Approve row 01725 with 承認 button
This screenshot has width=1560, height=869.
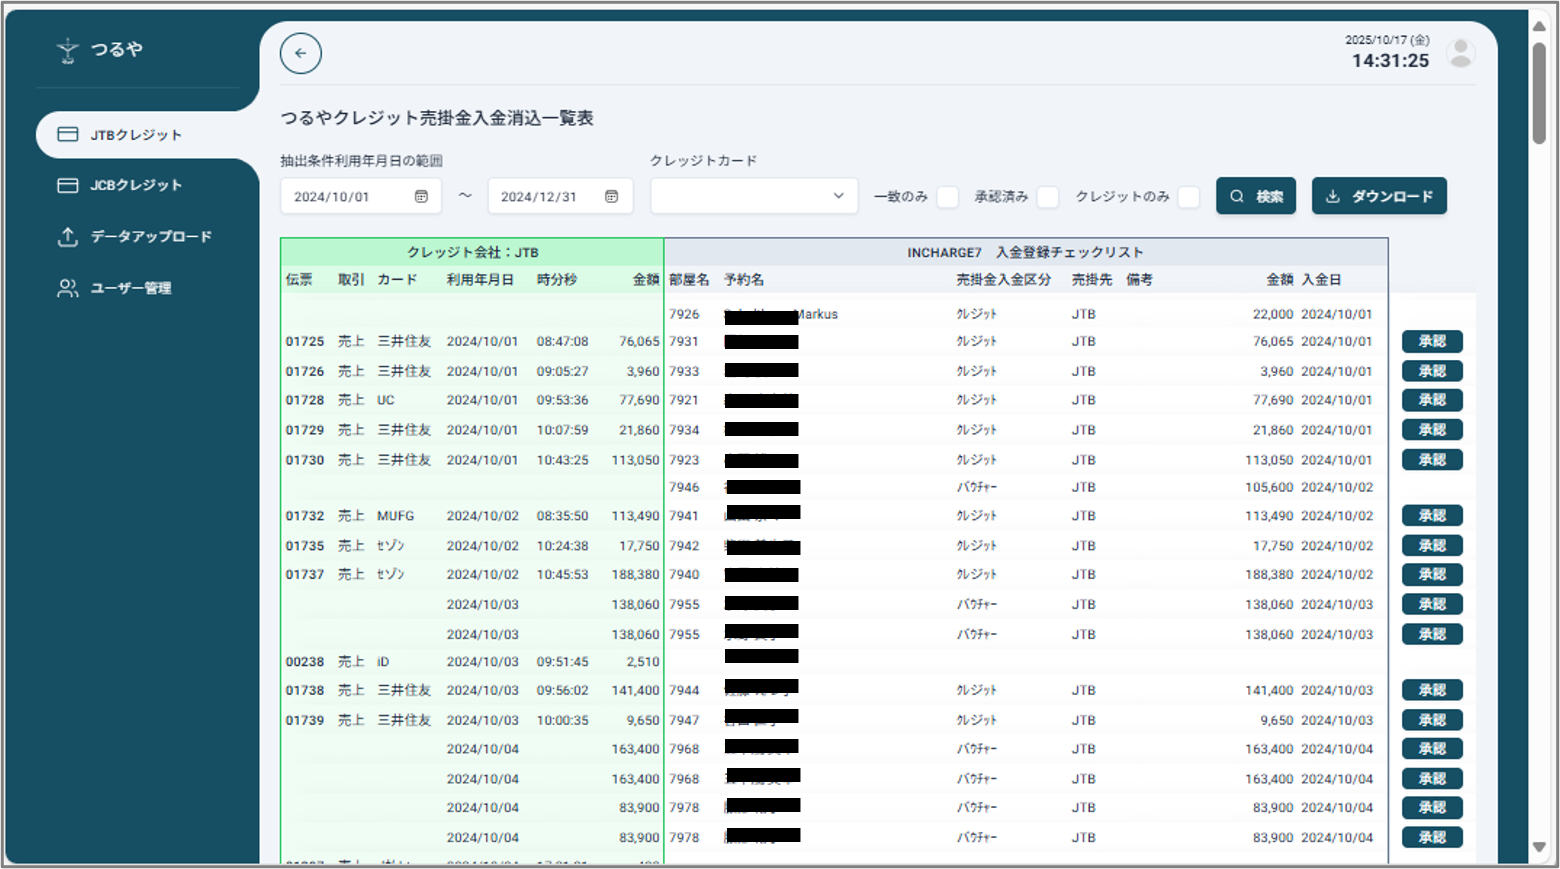click(1432, 342)
